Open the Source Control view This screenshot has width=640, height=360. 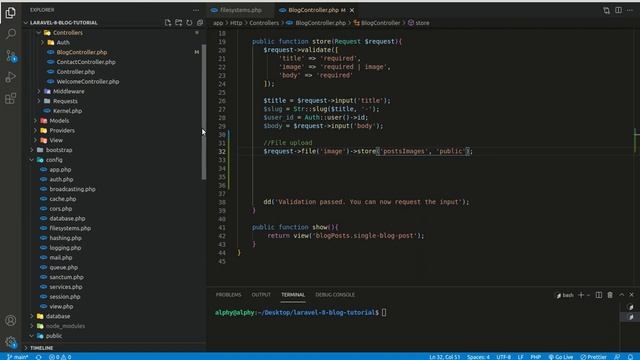coord(11,56)
